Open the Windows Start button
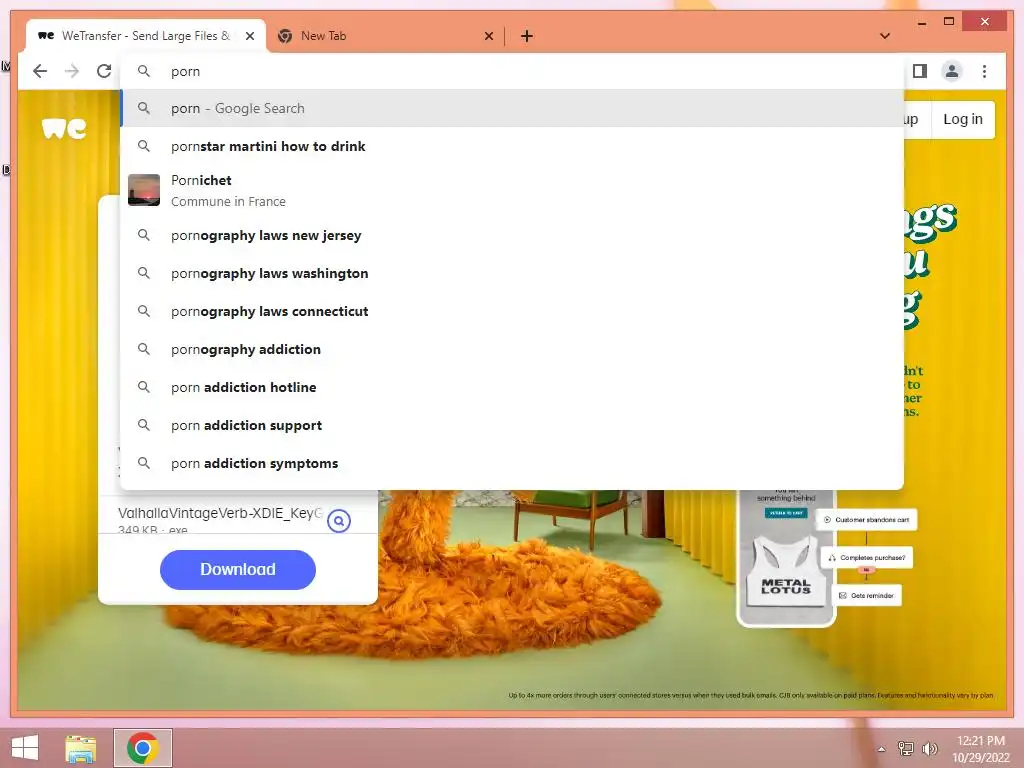 [25, 748]
